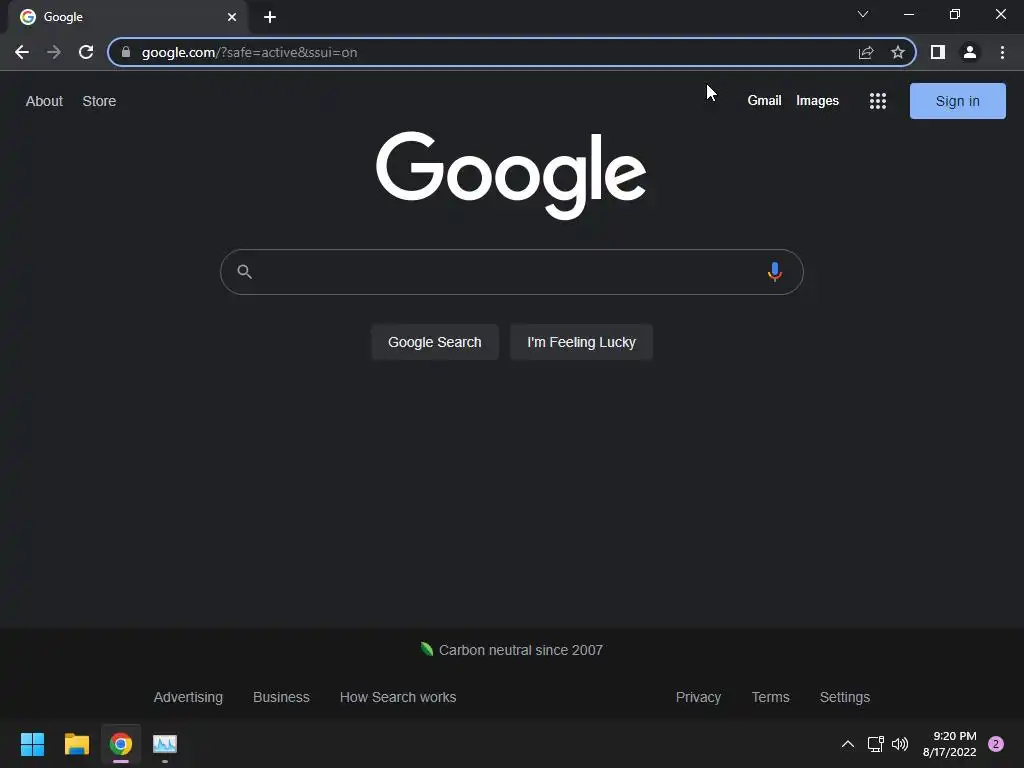
Task: Open a new tab with plus button
Action: click(x=270, y=17)
